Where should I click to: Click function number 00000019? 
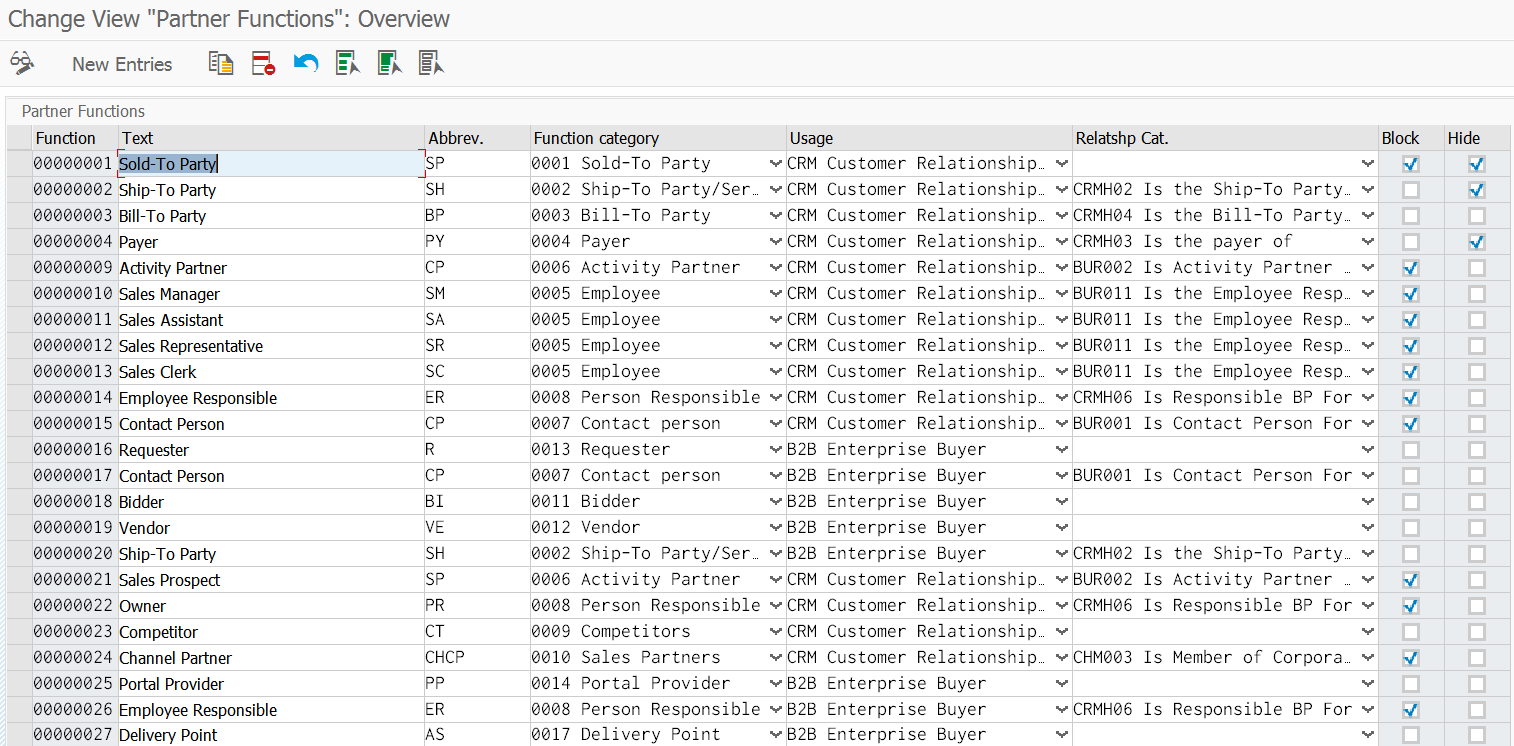tap(75, 528)
